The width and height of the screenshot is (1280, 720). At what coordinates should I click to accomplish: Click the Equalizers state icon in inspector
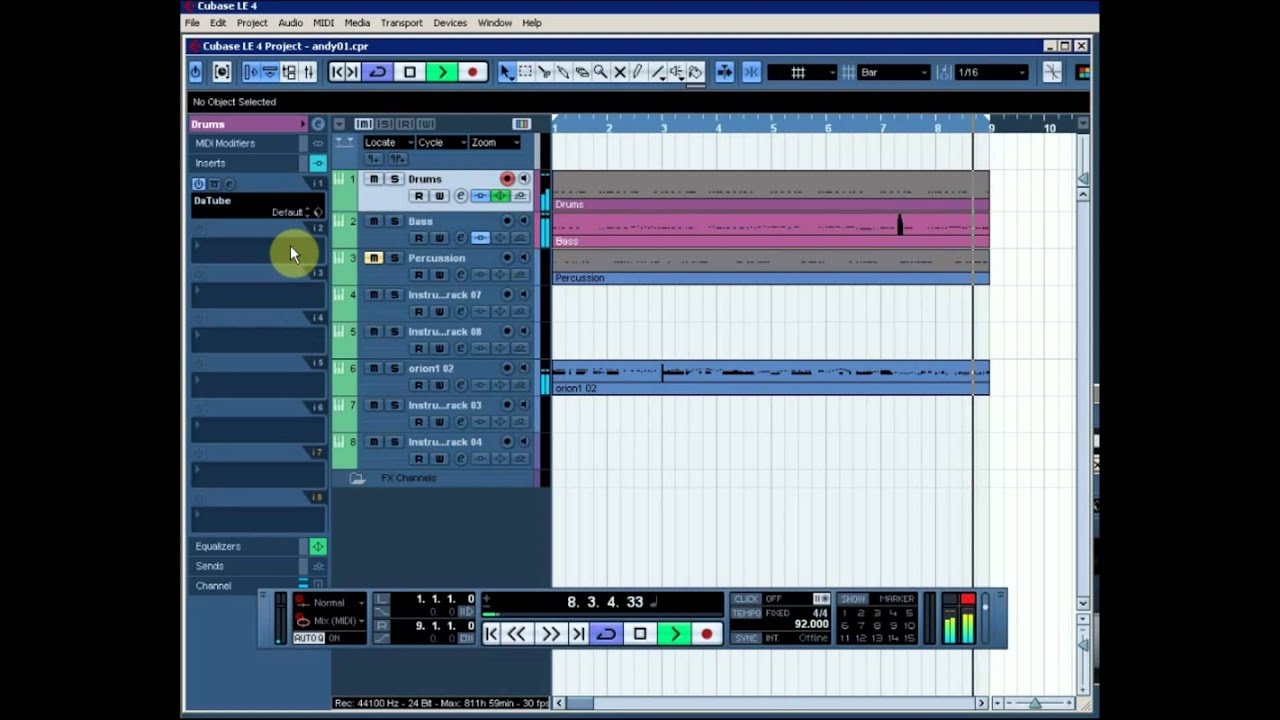(318, 546)
